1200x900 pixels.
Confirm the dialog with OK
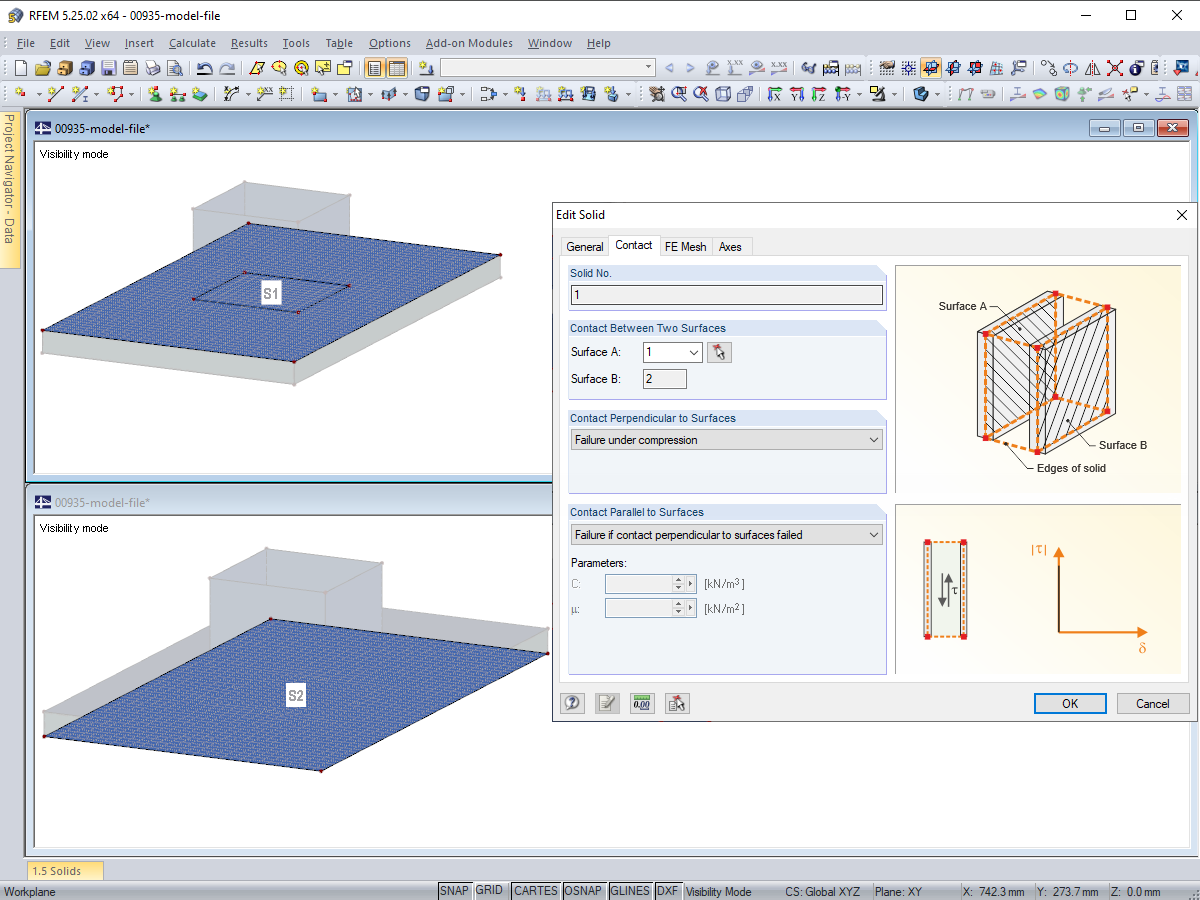point(1070,703)
